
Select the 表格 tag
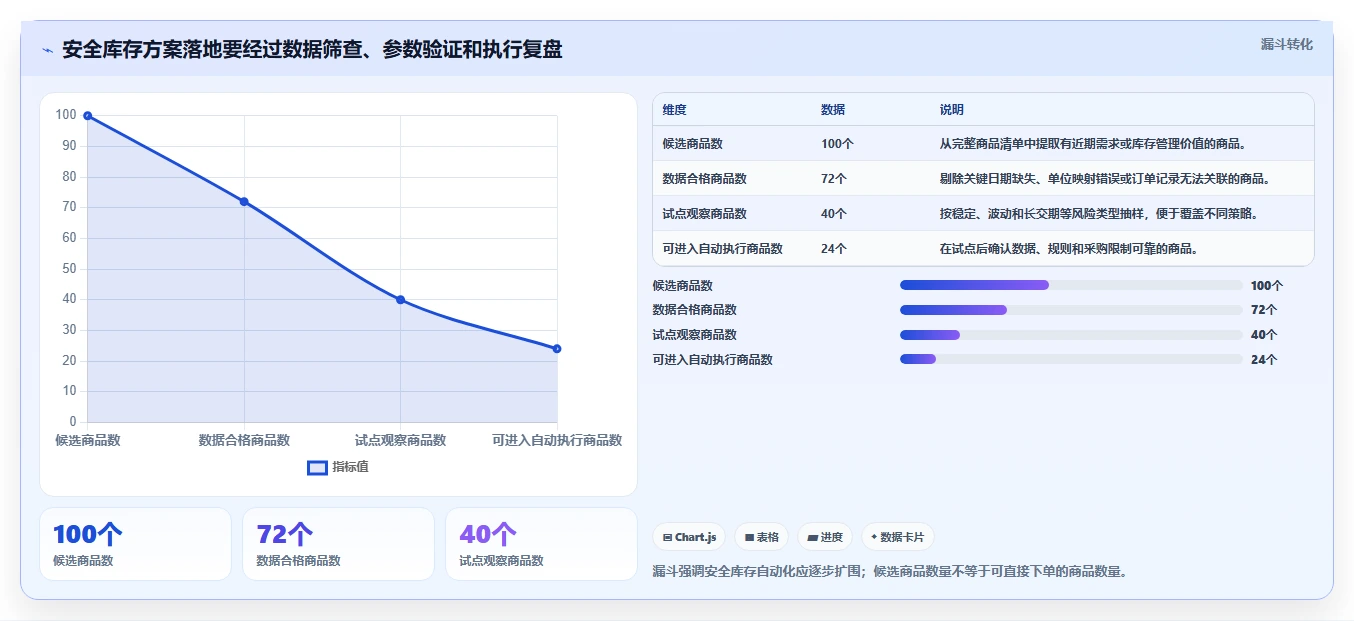(762, 537)
